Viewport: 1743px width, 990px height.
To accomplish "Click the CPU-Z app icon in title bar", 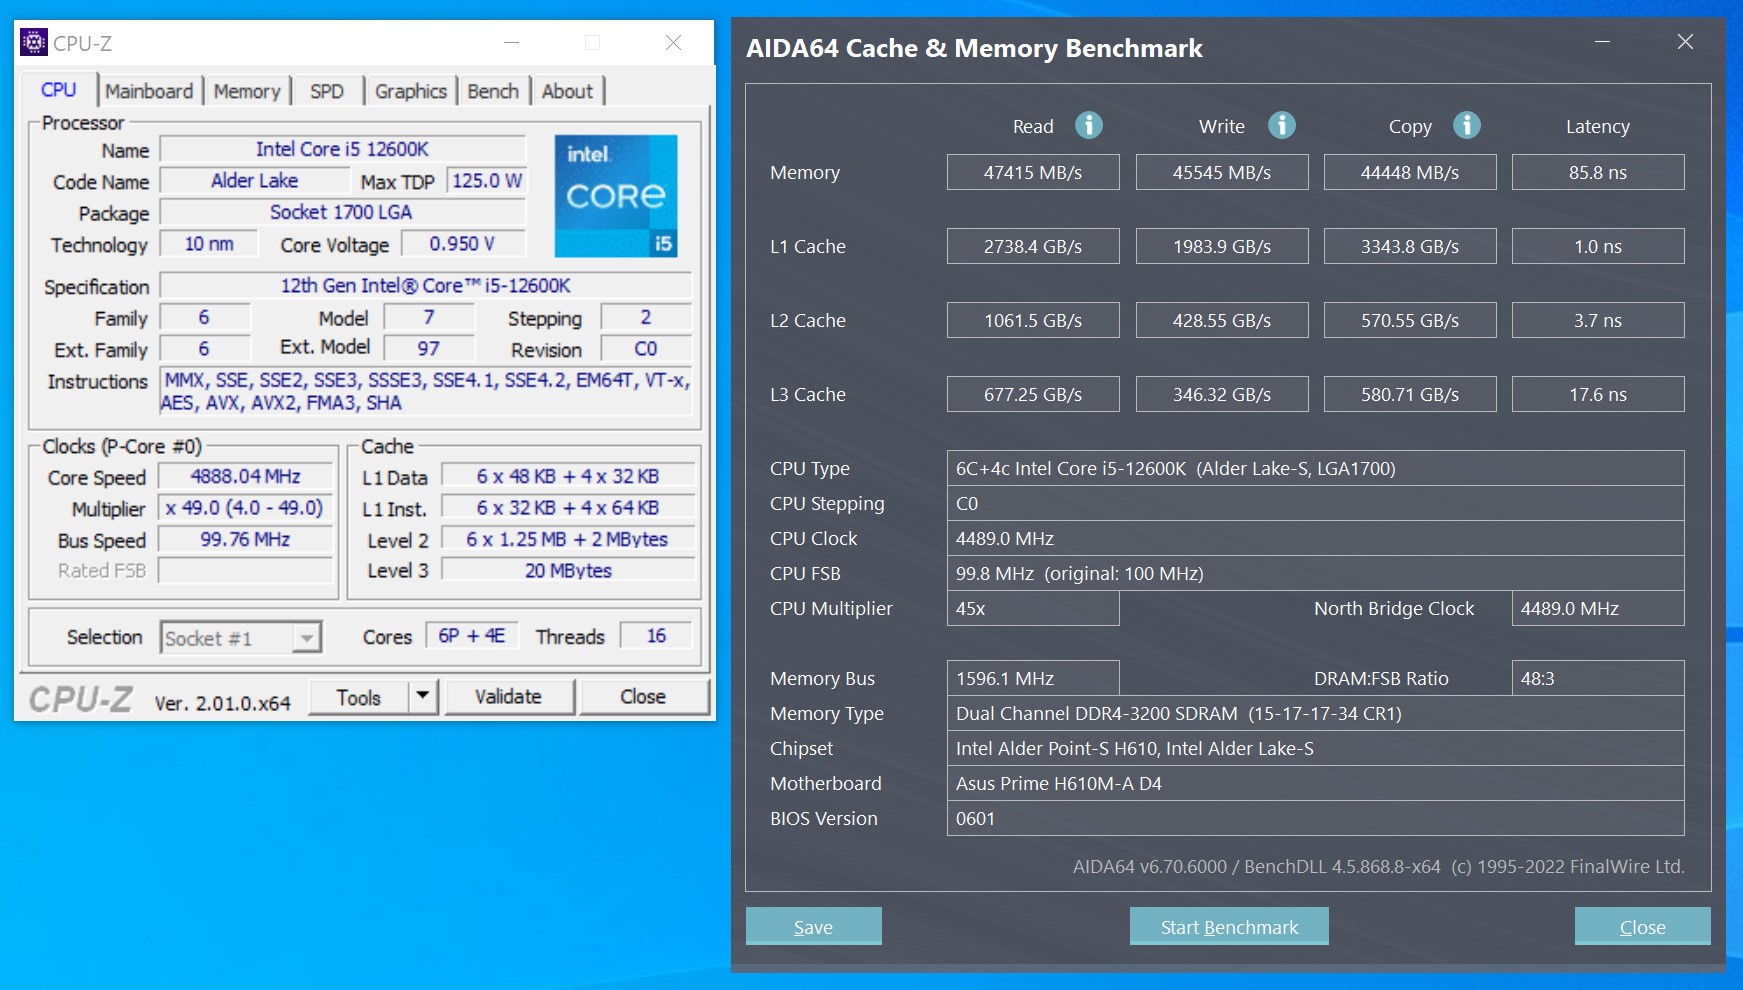I will tap(34, 42).
